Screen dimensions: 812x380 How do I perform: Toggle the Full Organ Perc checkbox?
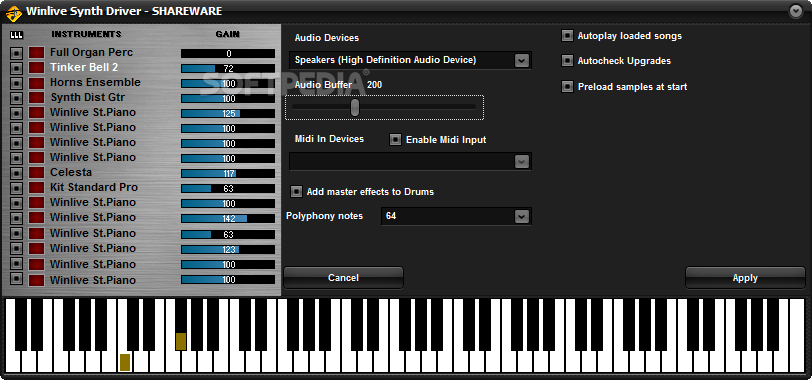pos(17,53)
